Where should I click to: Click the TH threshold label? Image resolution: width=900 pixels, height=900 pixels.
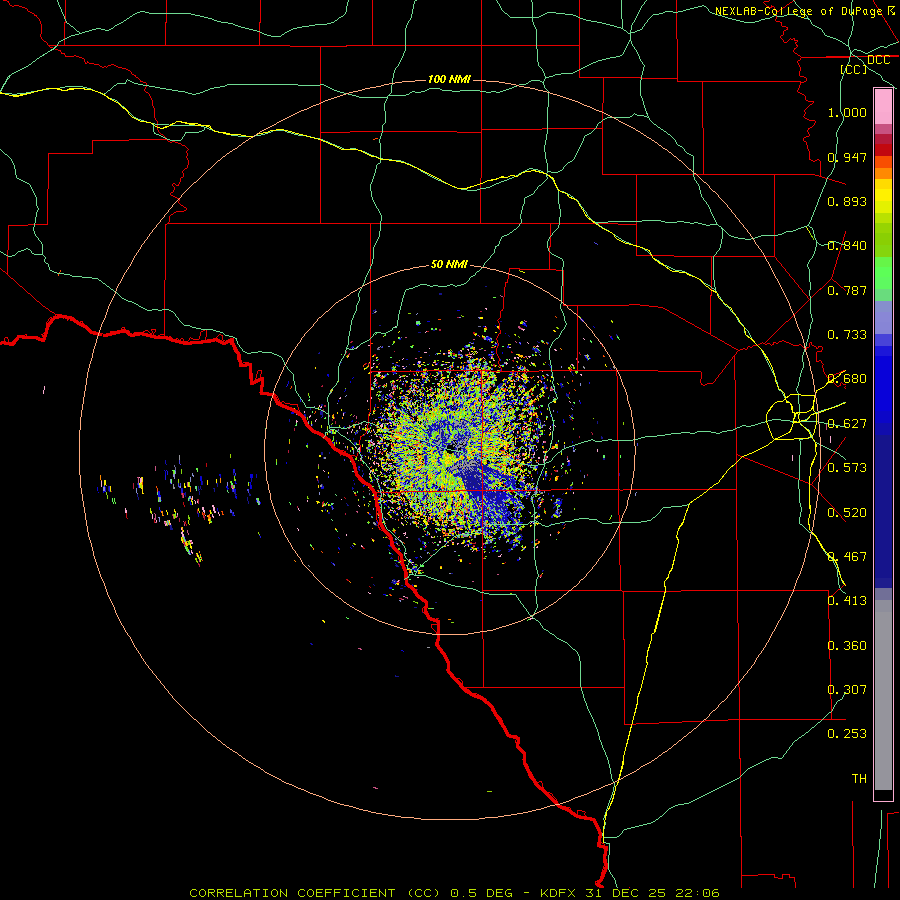tap(859, 779)
